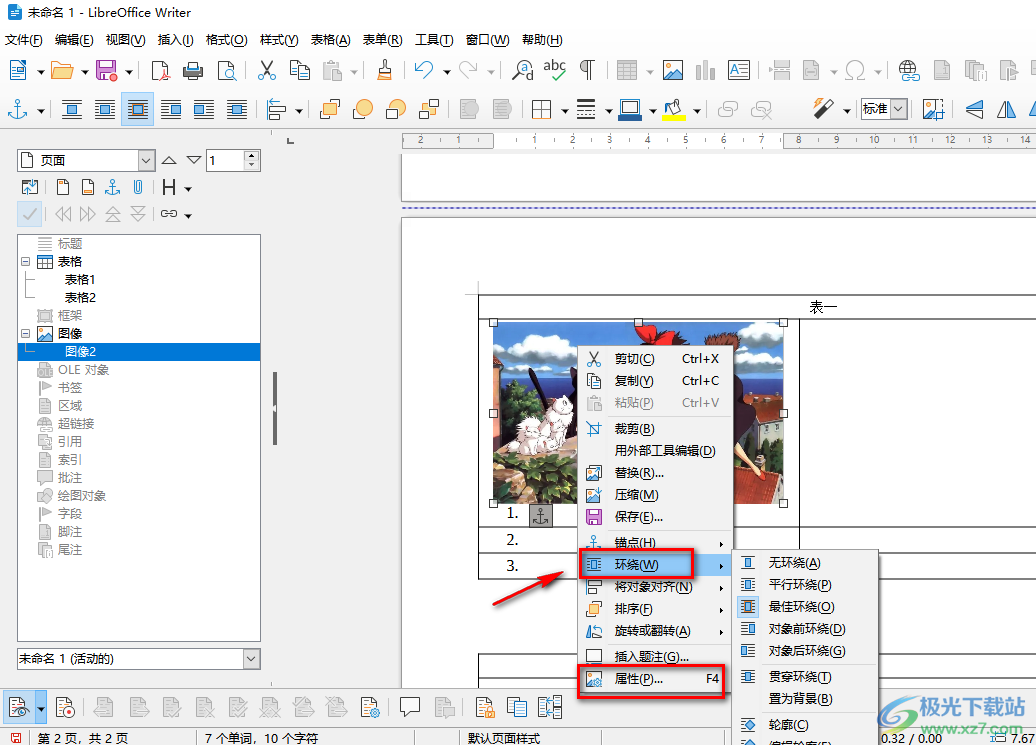
Task: Click the Print icon
Action: pos(193,70)
